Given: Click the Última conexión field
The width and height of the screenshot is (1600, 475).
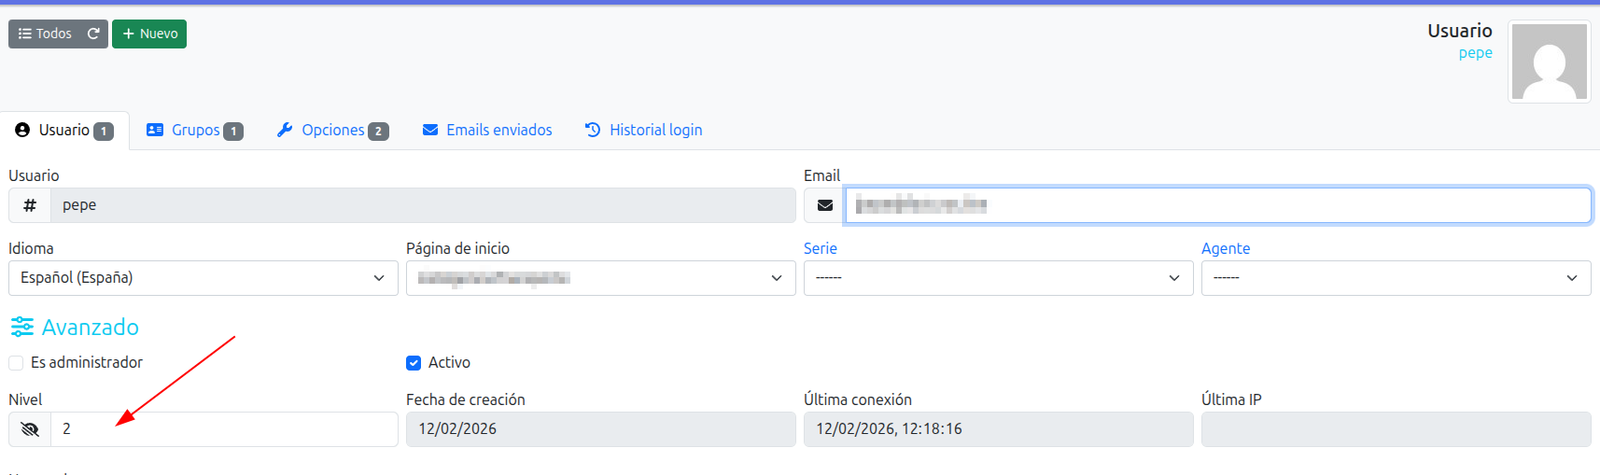Looking at the screenshot, I should pyautogui.click(x=998, y=429).
